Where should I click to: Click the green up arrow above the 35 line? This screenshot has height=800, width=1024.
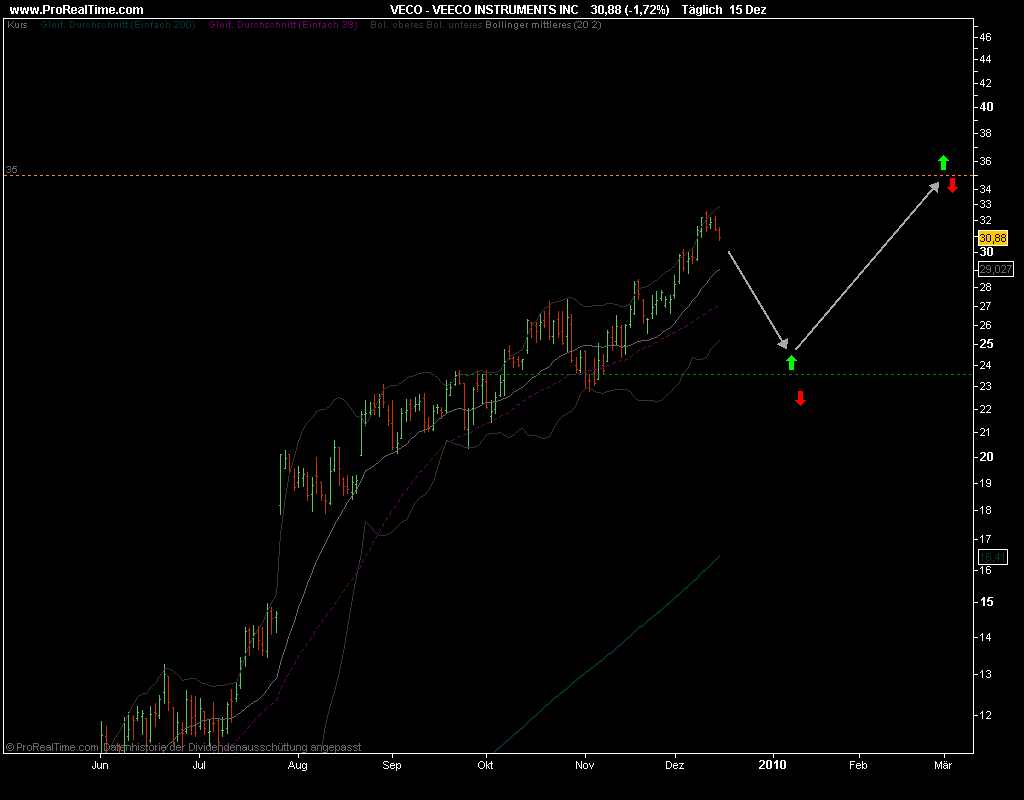click(x=942, y=162)
